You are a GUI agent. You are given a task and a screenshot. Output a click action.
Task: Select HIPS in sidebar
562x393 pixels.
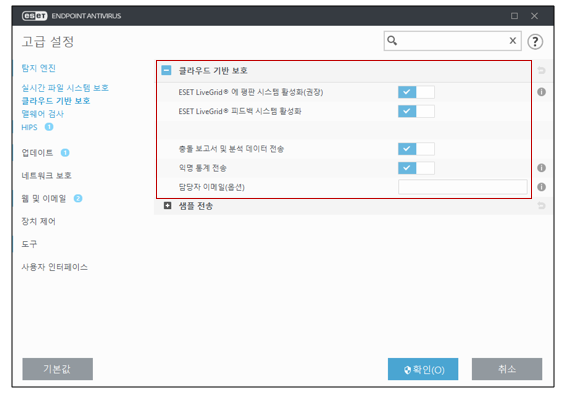(29, 127)
